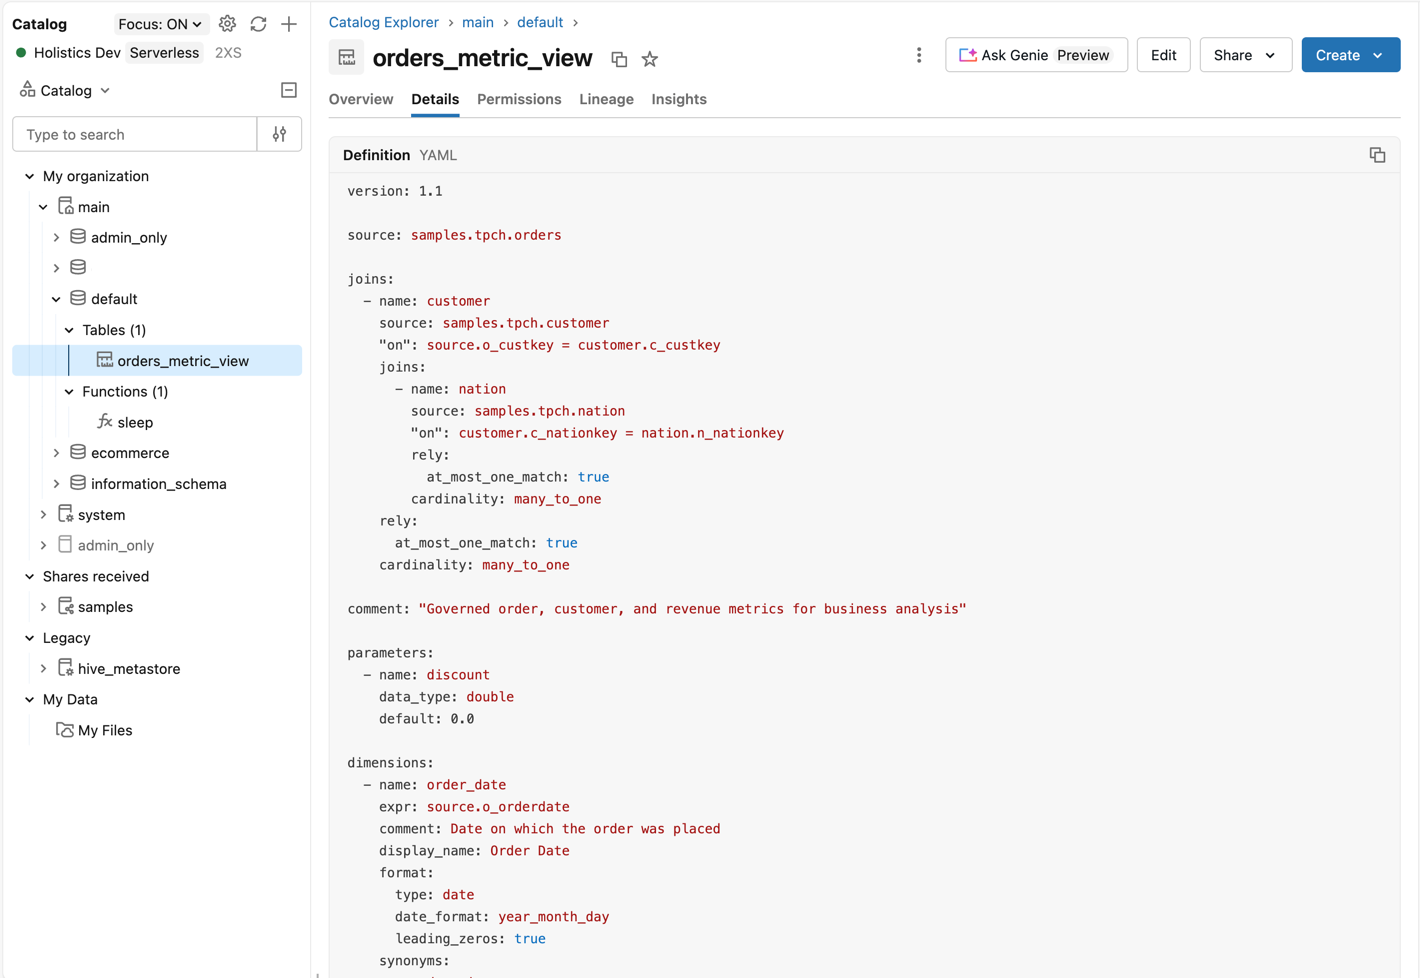The width and height of the screenshot is (1420, 978).
Task: Click the ecommerce schema icon
Action: click(x=78, y=452)
